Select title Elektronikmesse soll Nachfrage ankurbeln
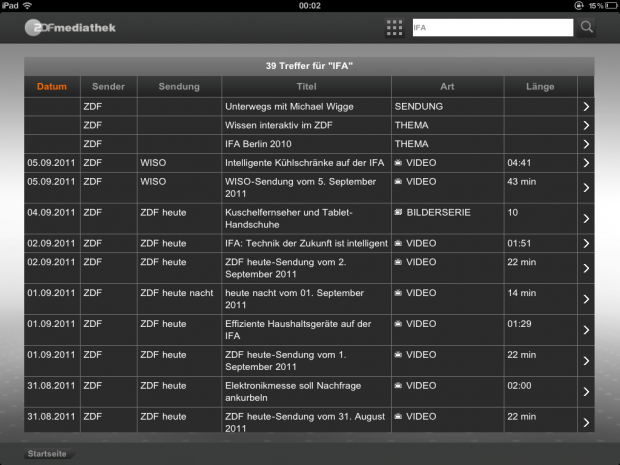Screen dimensions: 620x465 (293, 392)
